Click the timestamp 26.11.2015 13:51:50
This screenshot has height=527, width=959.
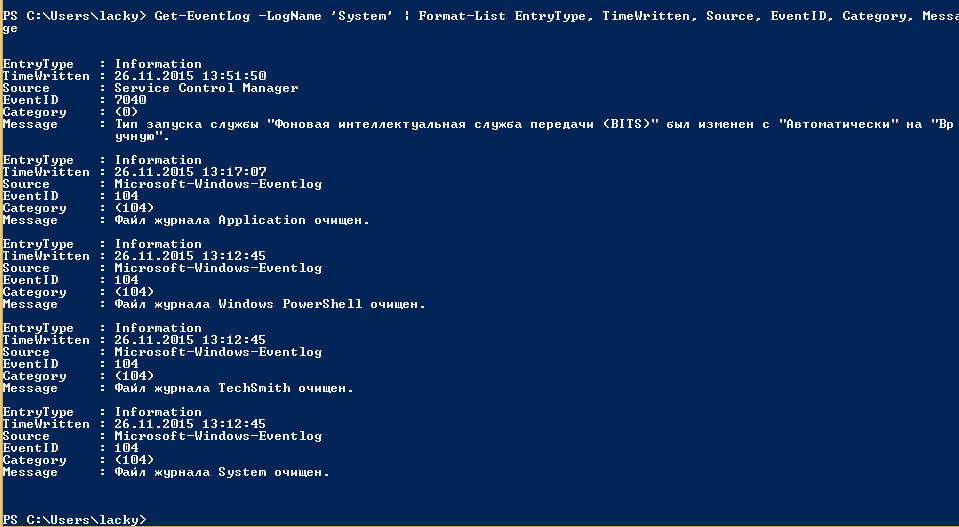pos(190,76)
